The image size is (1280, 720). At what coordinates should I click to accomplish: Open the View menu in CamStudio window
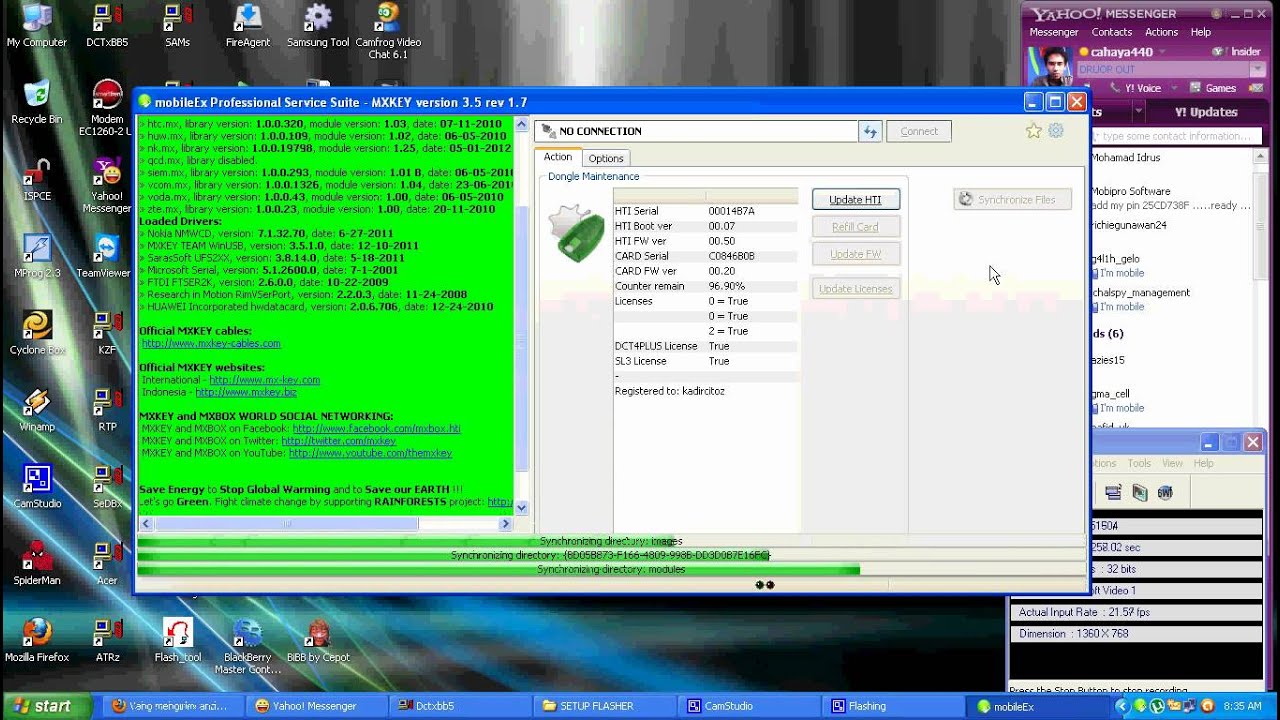1172,463
